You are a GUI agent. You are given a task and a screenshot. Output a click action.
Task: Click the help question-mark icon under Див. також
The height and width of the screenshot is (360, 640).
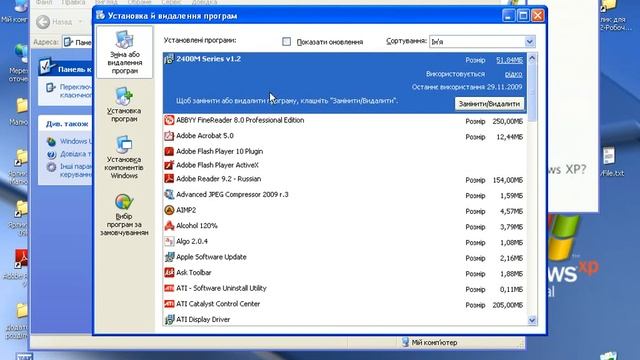[51, 154]
